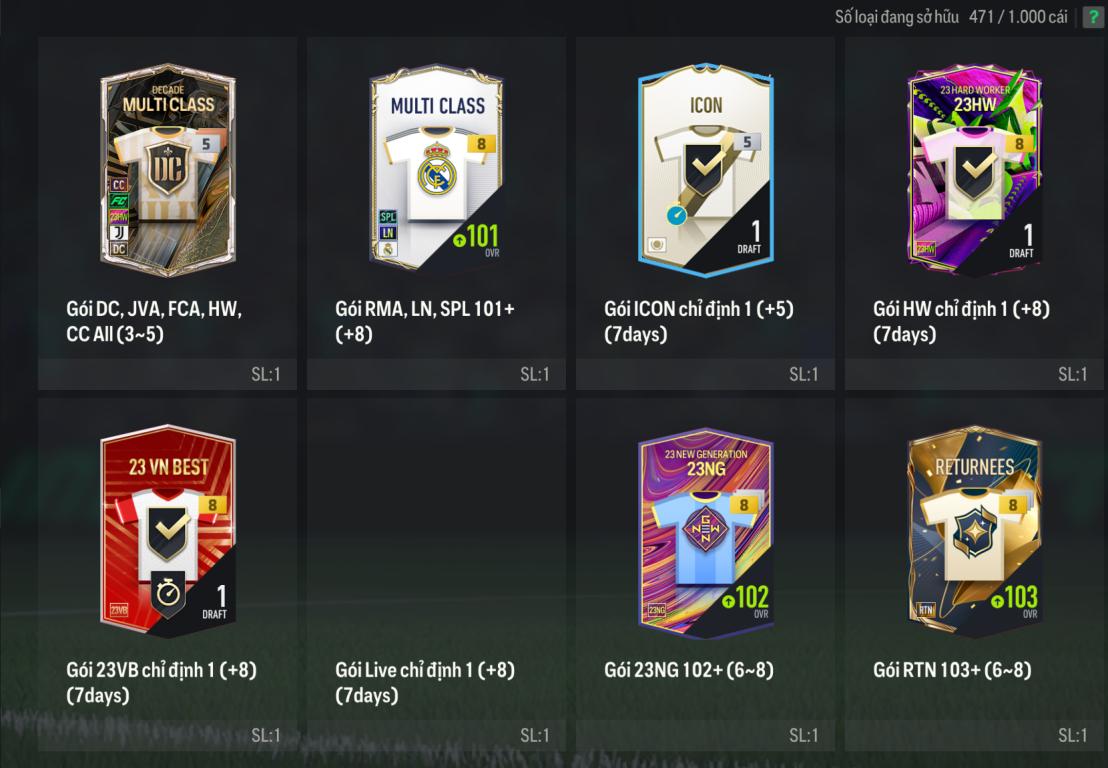Click the DC shield badge on jersey

[x=167, y=169]
